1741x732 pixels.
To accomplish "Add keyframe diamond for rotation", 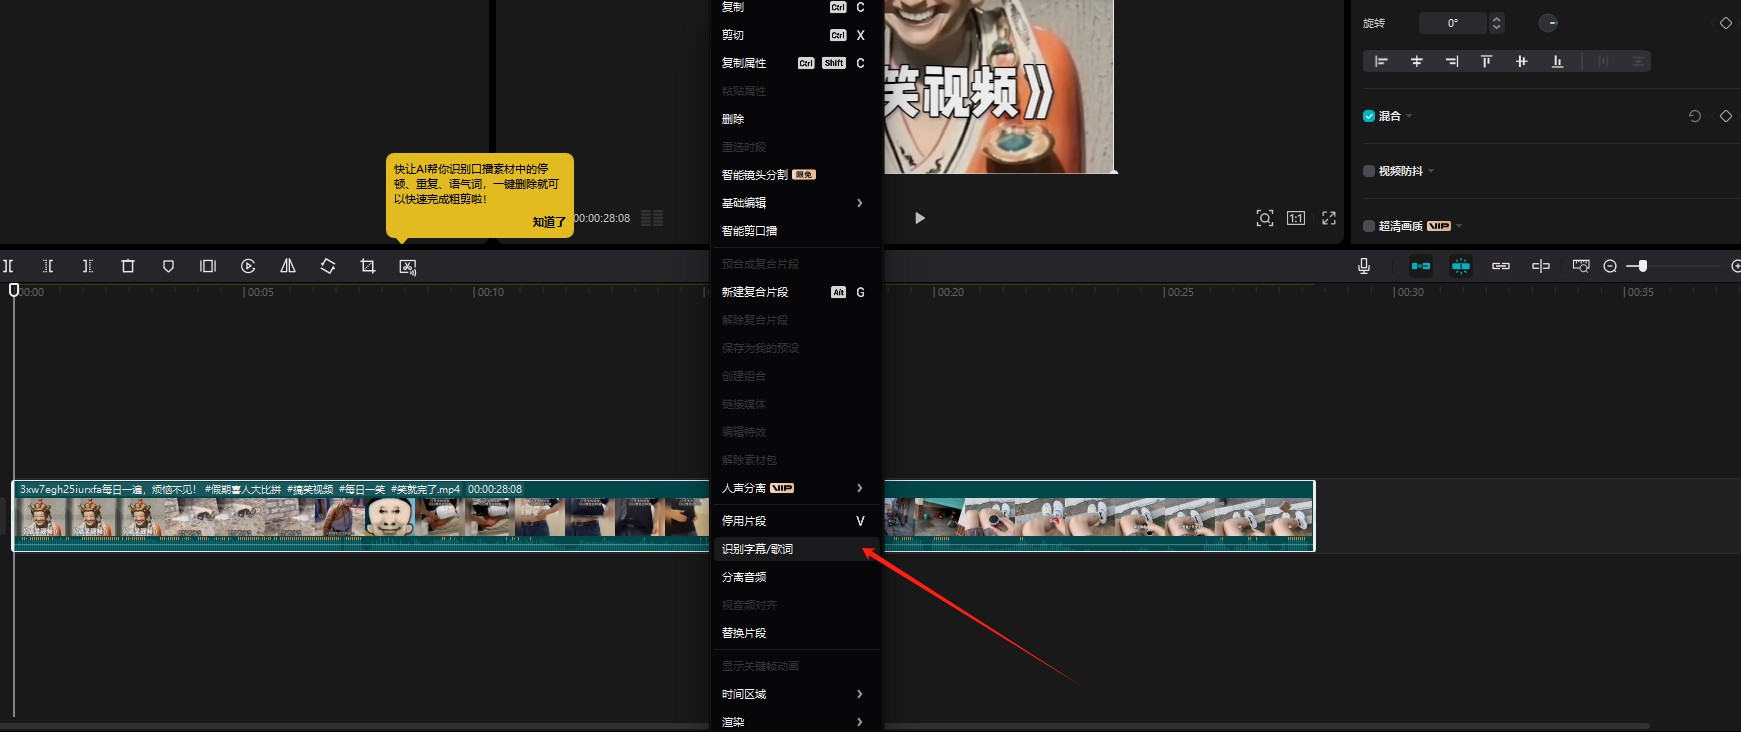I will tap(1725, 23).
